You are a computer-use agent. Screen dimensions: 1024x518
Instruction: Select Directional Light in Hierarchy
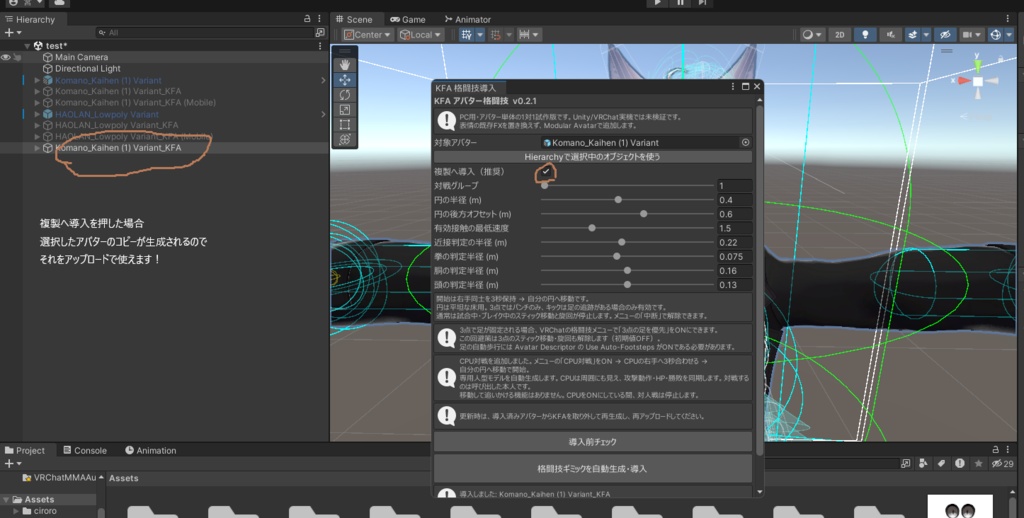pyautogui.click(x=88, y=69)
